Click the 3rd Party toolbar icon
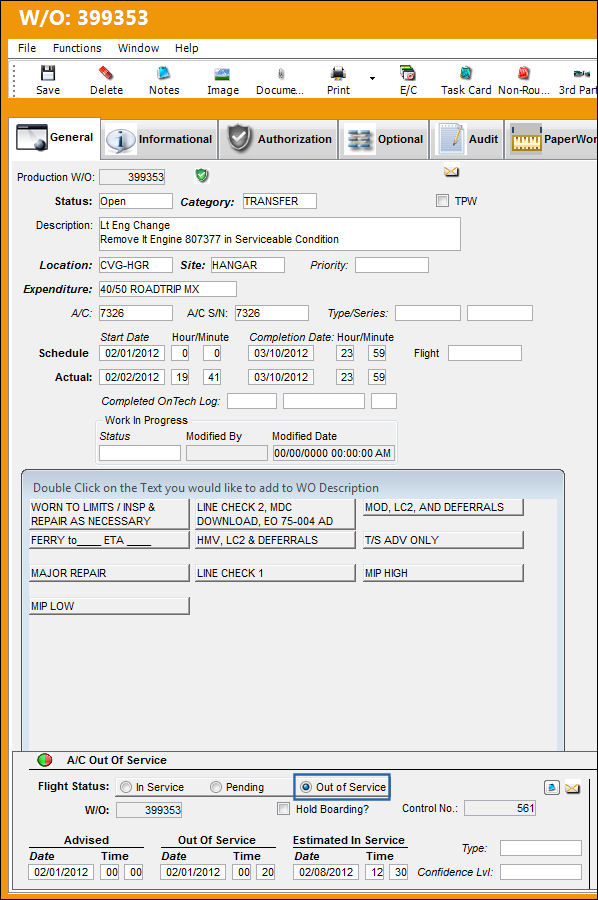 tap(581, 73)
